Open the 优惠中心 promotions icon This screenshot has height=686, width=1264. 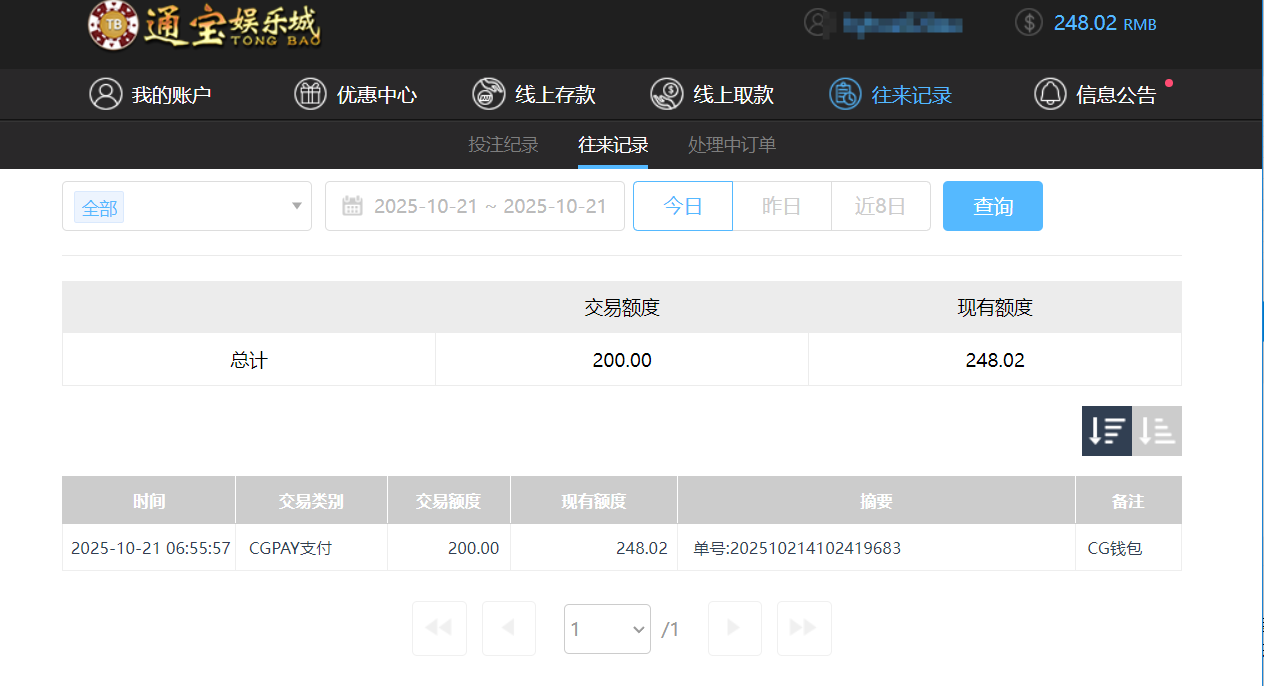[310, 93]
